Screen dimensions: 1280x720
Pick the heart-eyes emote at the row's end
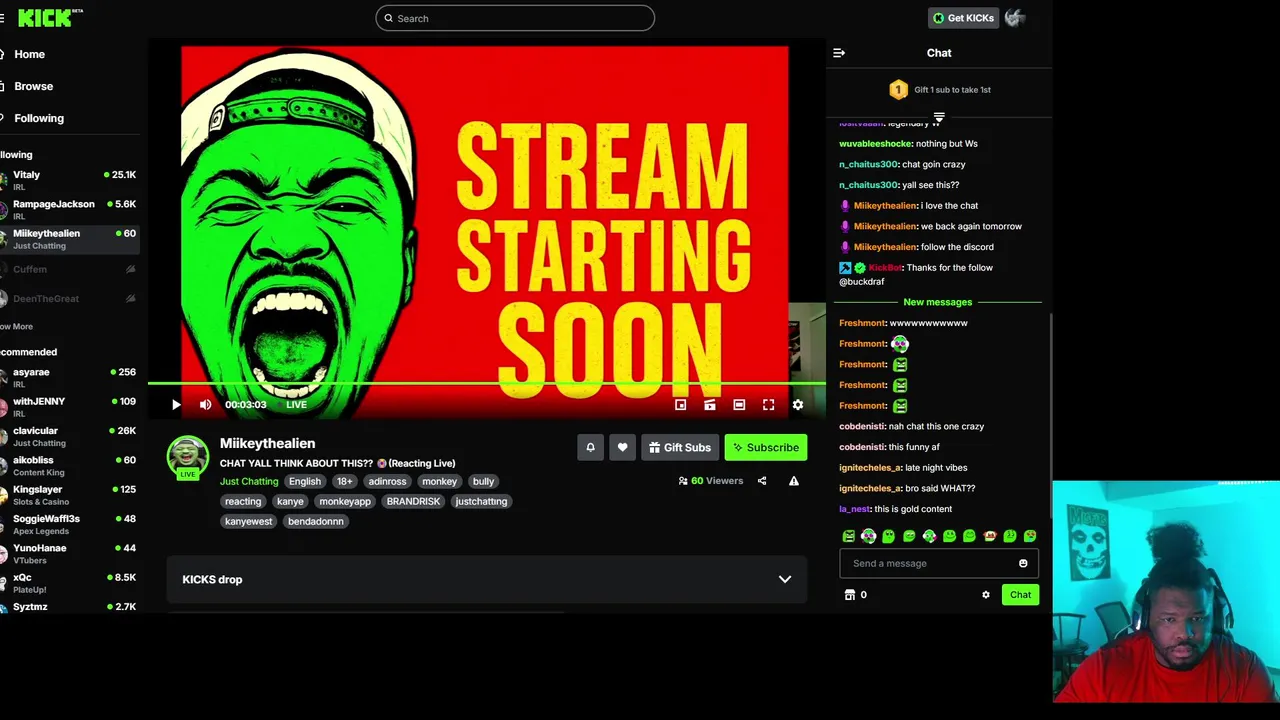coord(1030,536)
